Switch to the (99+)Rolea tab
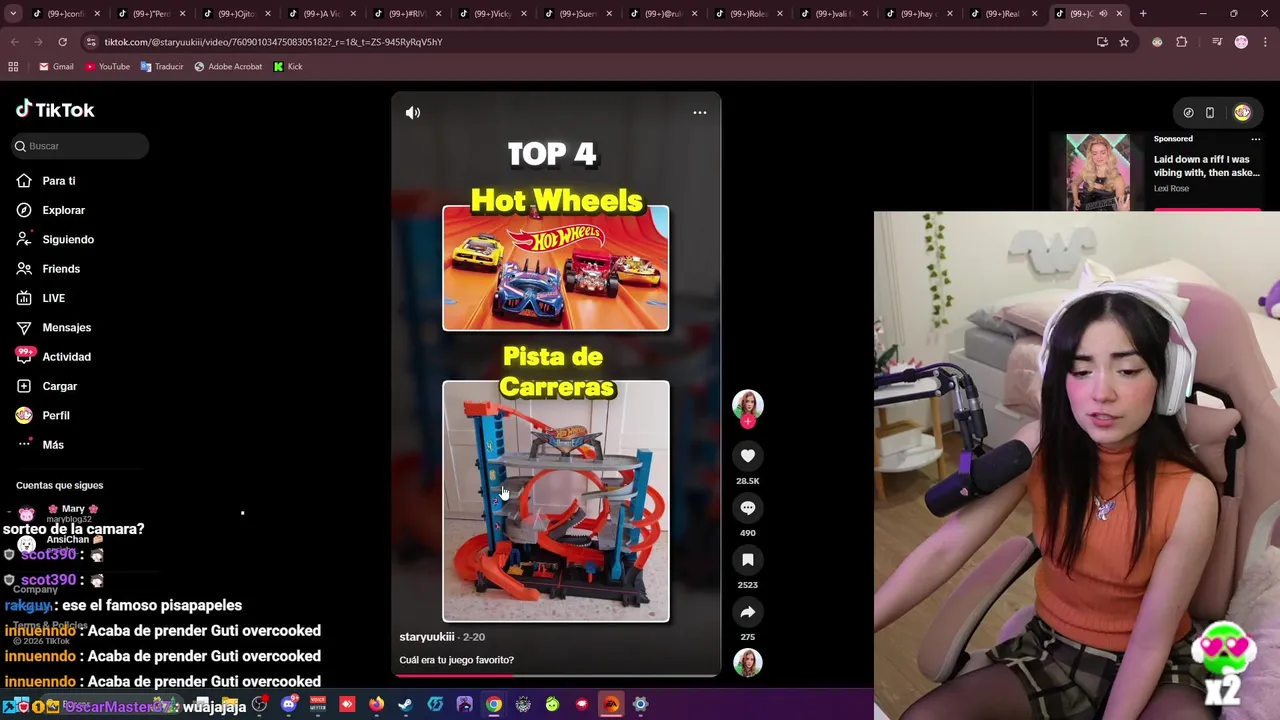Image resolution: width=1280 pixels, height=720 pixels. tap(749, 14)
